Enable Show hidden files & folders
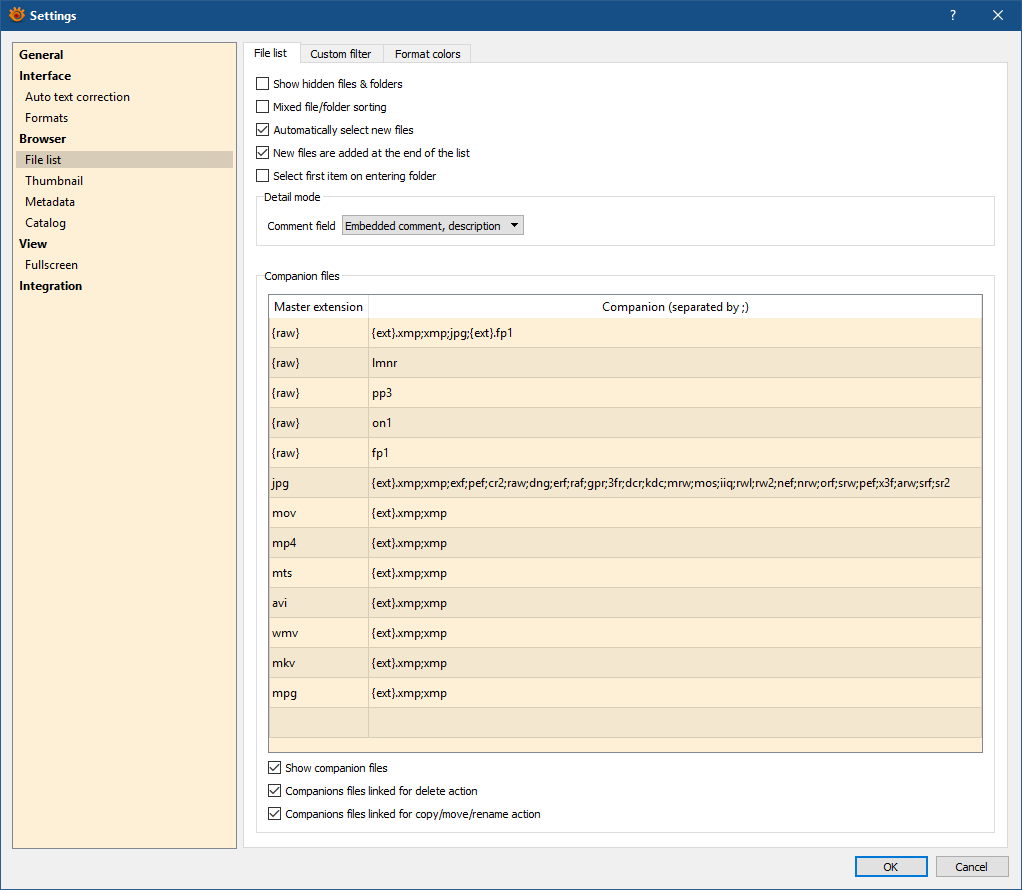 tap(263, 84)
